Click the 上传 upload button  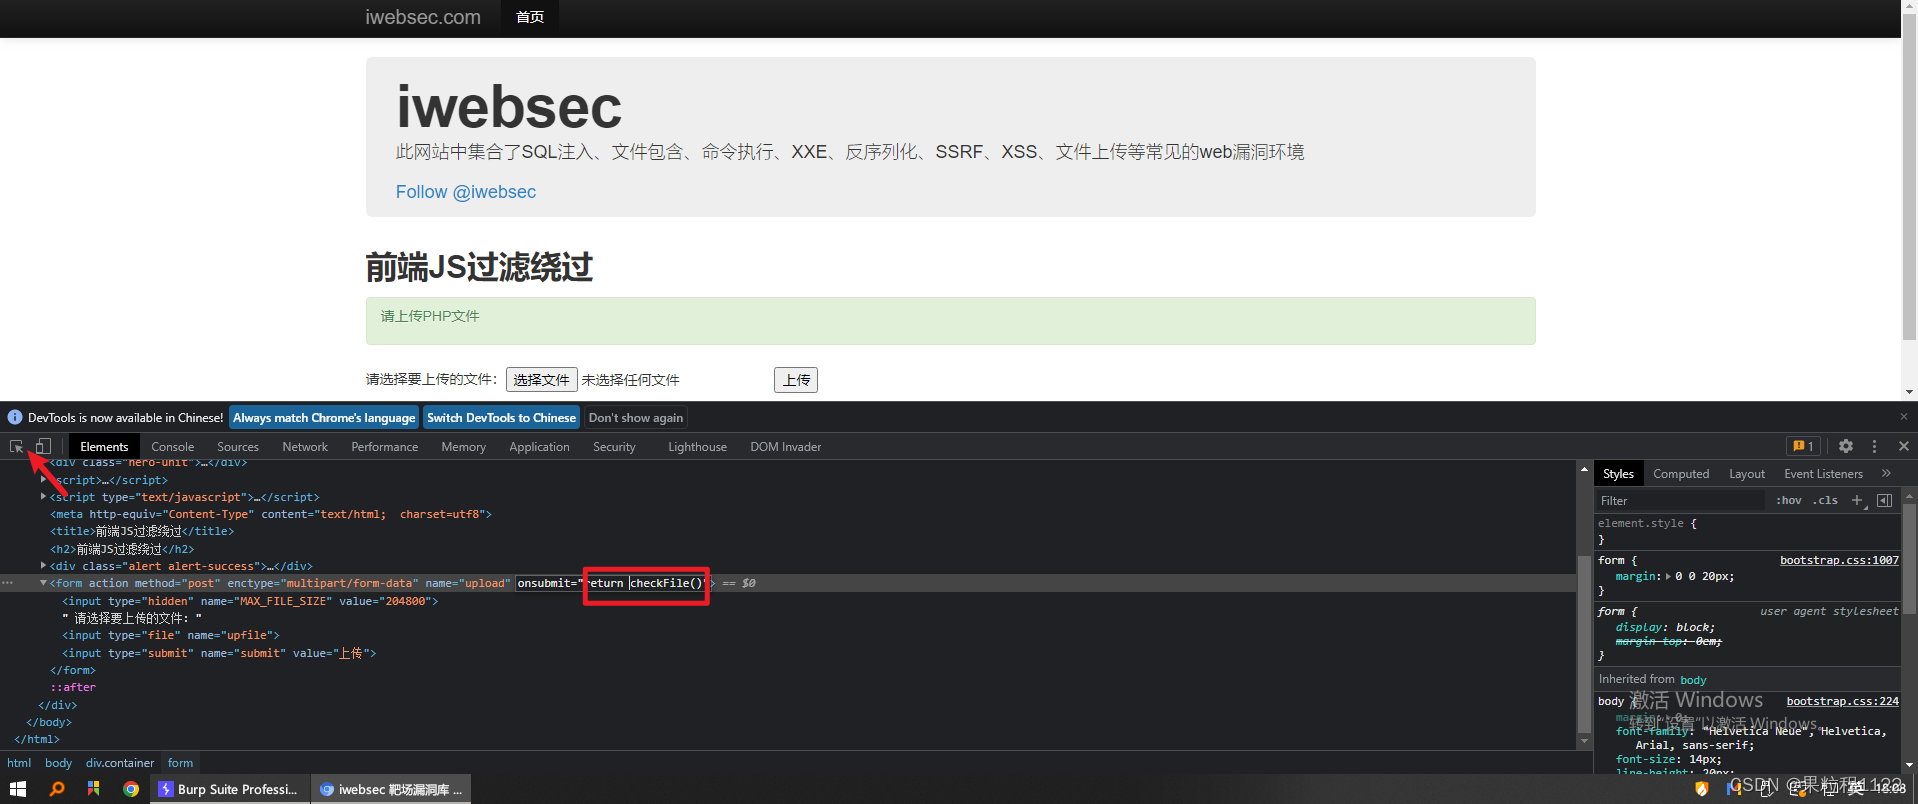point(796,379)
